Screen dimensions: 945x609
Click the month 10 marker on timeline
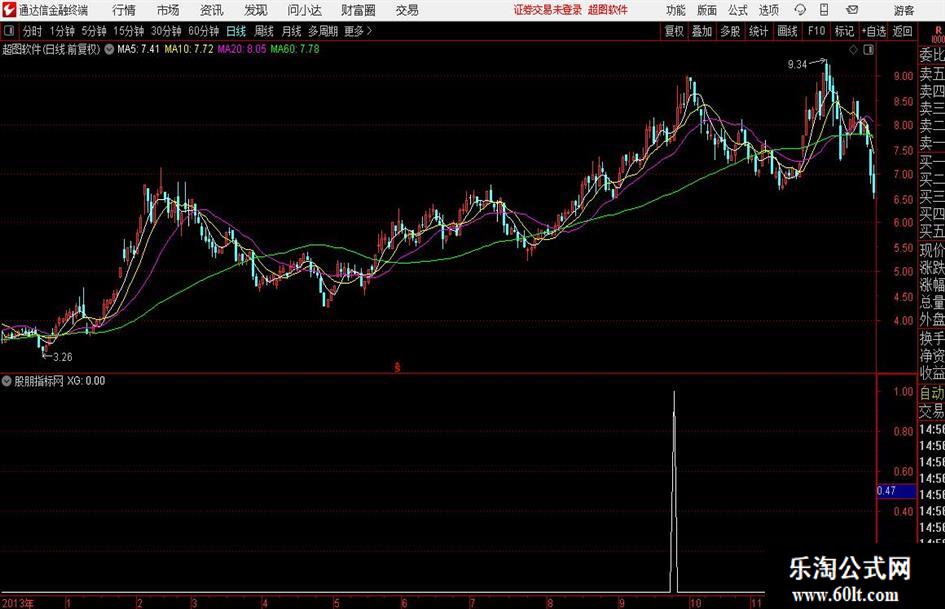695,603
